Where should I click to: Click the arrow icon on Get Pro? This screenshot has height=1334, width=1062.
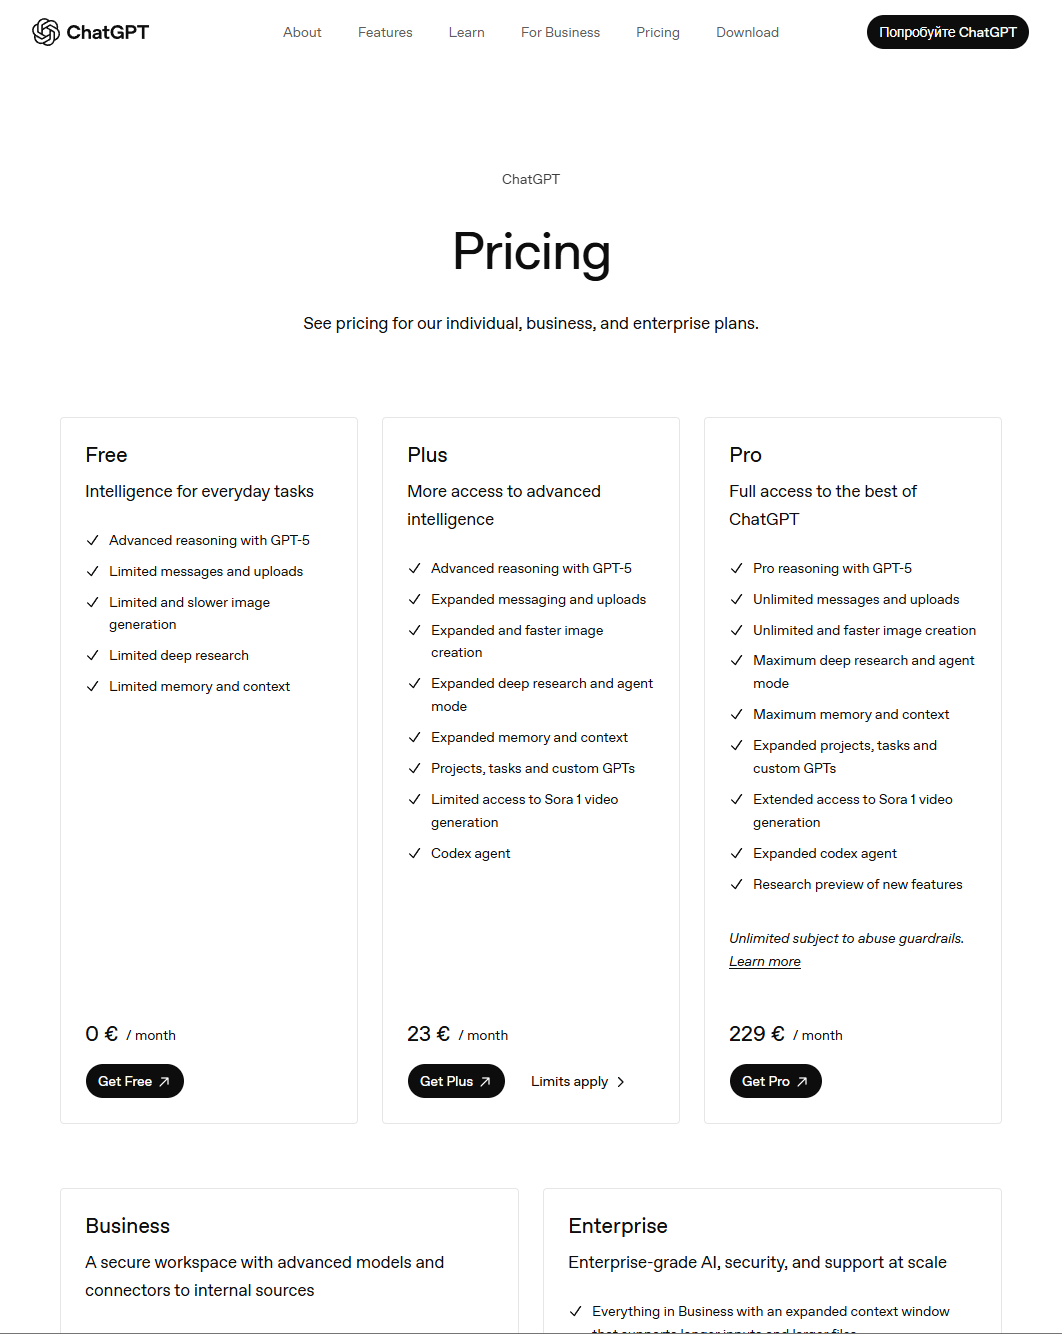pyautogui.click(x=802, y=1082)
